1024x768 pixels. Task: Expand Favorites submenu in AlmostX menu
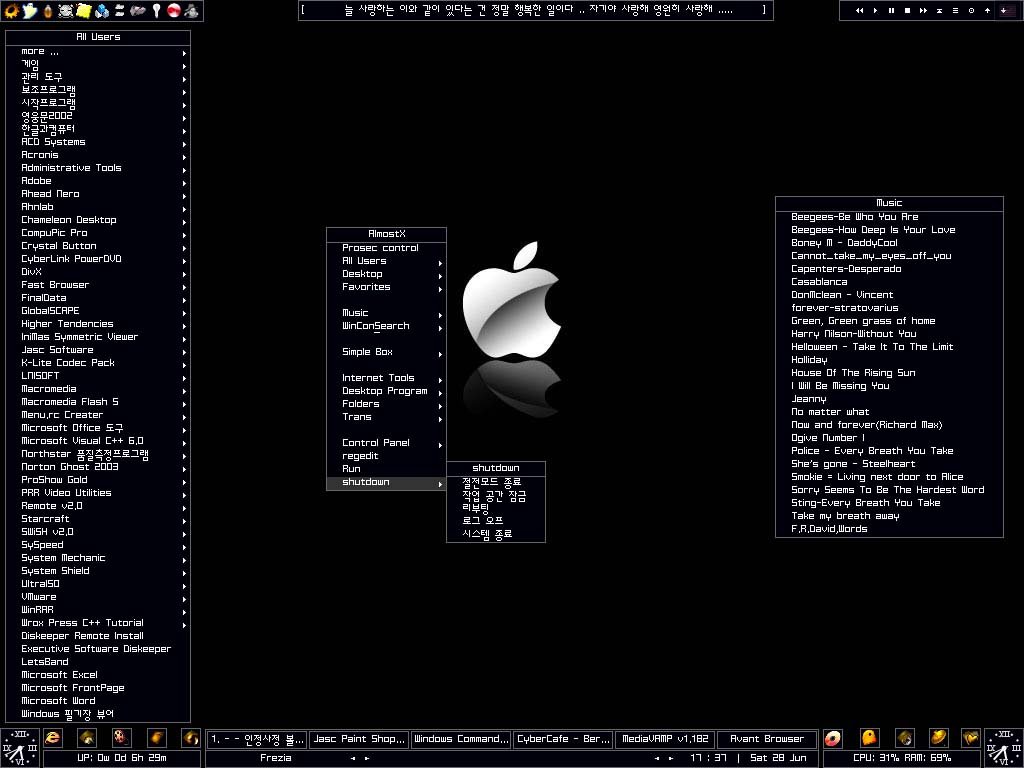[386, 287]
